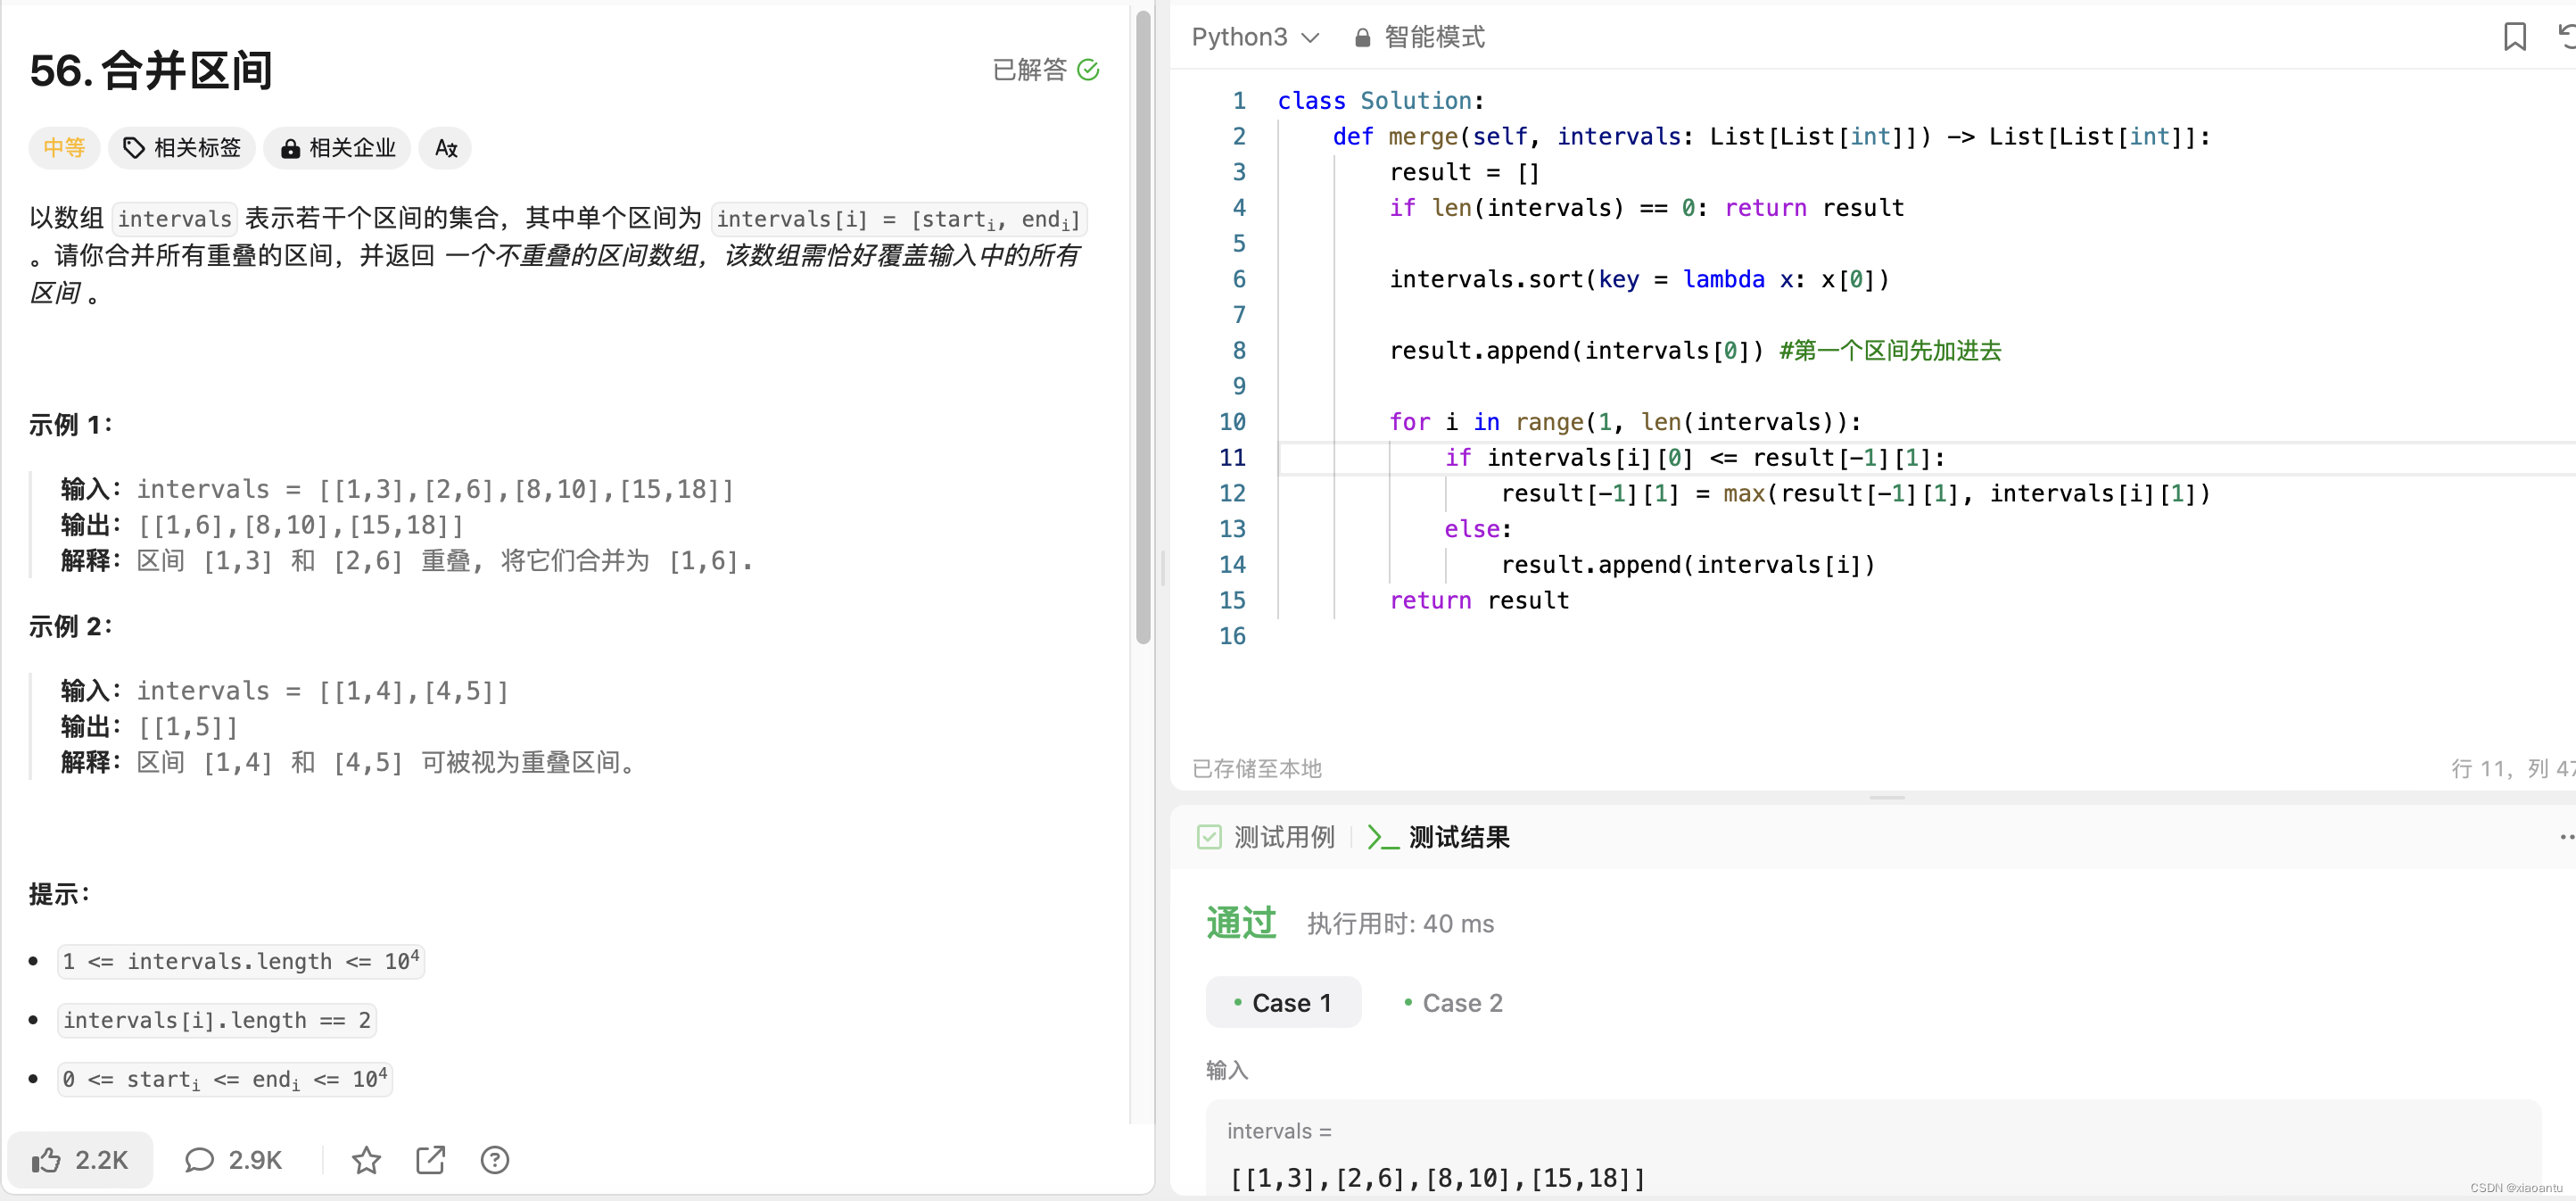
Task: Click line number 11 in the gutter
Action: (x=1232, y=457)
